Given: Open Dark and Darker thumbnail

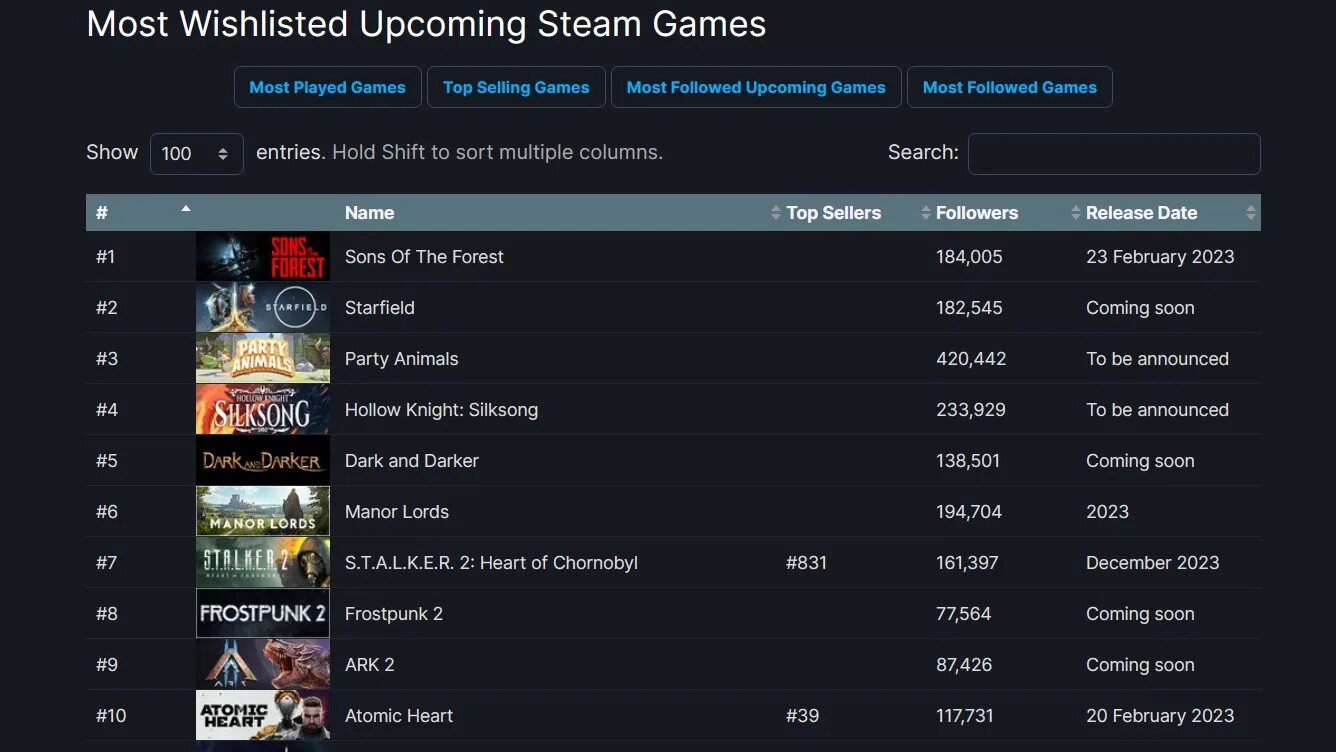Looking at the screenshot, I should pos(263,460).
